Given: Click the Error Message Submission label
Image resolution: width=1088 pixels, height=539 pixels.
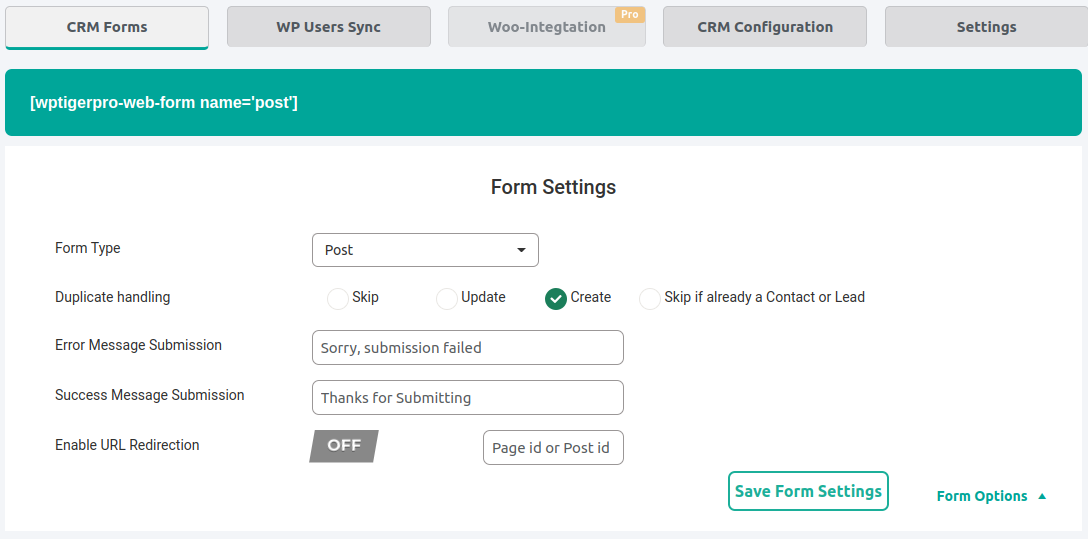Looking at the screenshot, I should [x=138, y=345].
